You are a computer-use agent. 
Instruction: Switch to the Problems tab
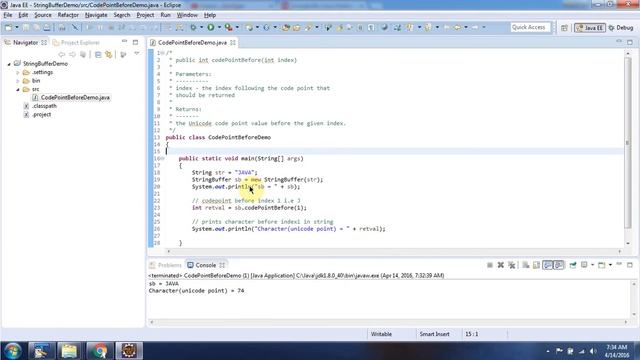pos(165,265)
